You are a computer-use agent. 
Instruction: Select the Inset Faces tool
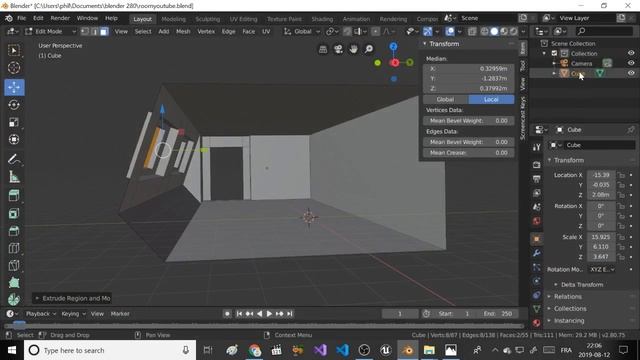coord(14,213)
